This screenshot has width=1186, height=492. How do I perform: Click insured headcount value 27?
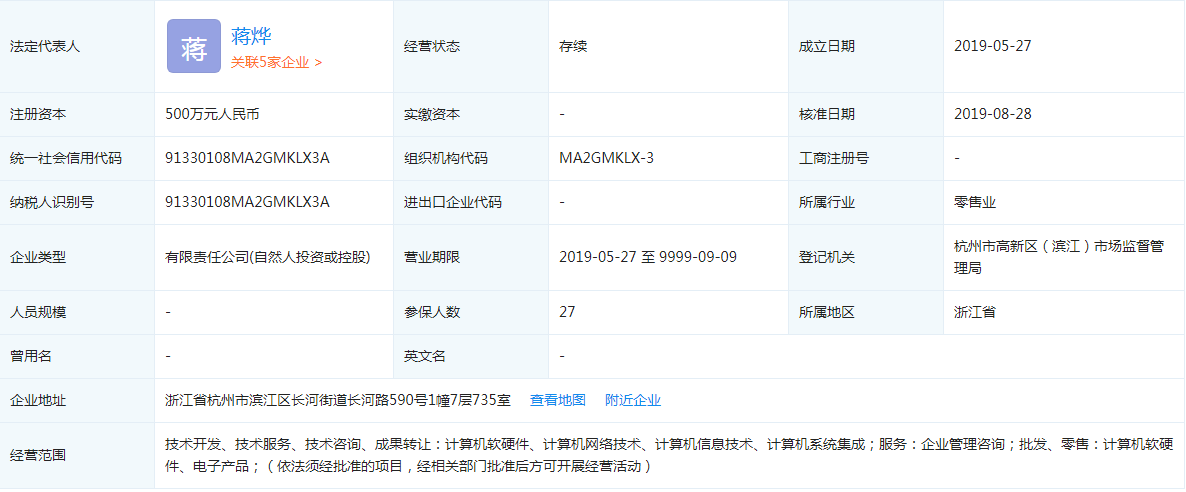click(567, 311)
